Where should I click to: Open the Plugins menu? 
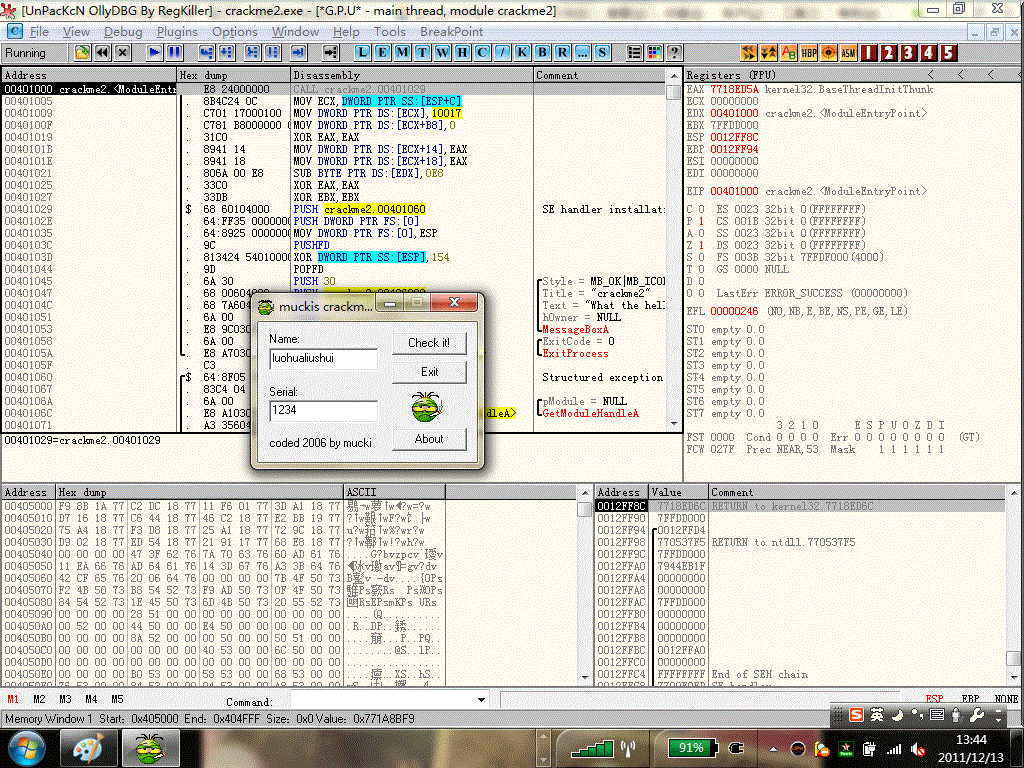[177, 31]
